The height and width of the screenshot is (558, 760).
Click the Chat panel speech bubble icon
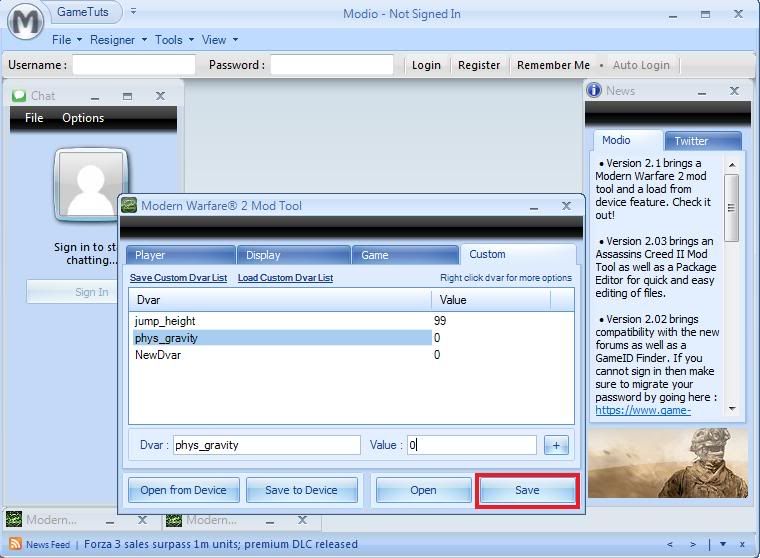[18, 96]
